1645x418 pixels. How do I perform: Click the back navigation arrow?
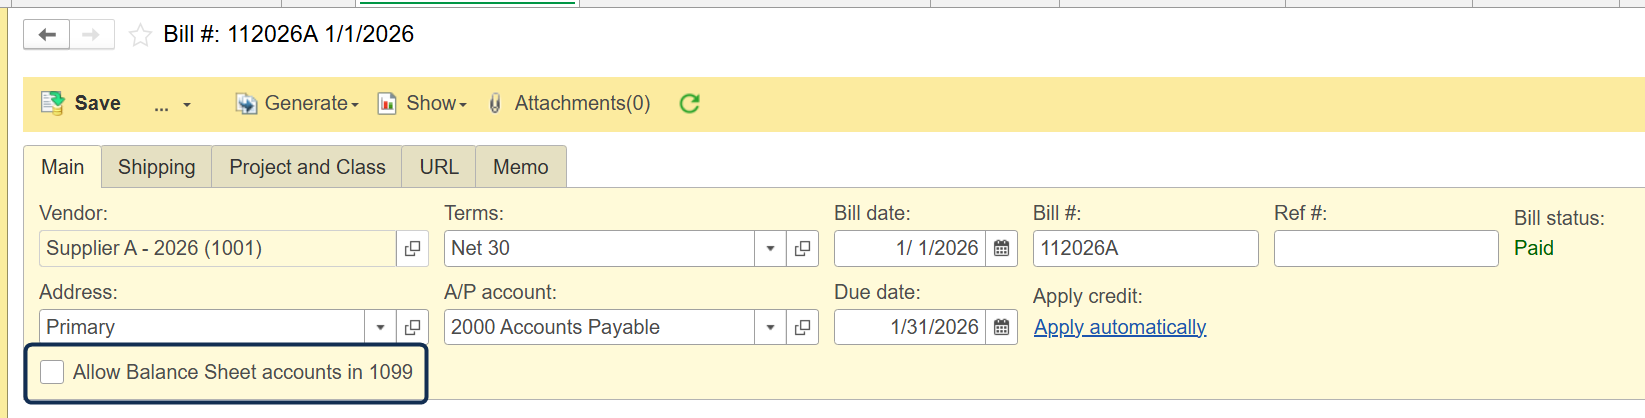[x=46, y=35]
